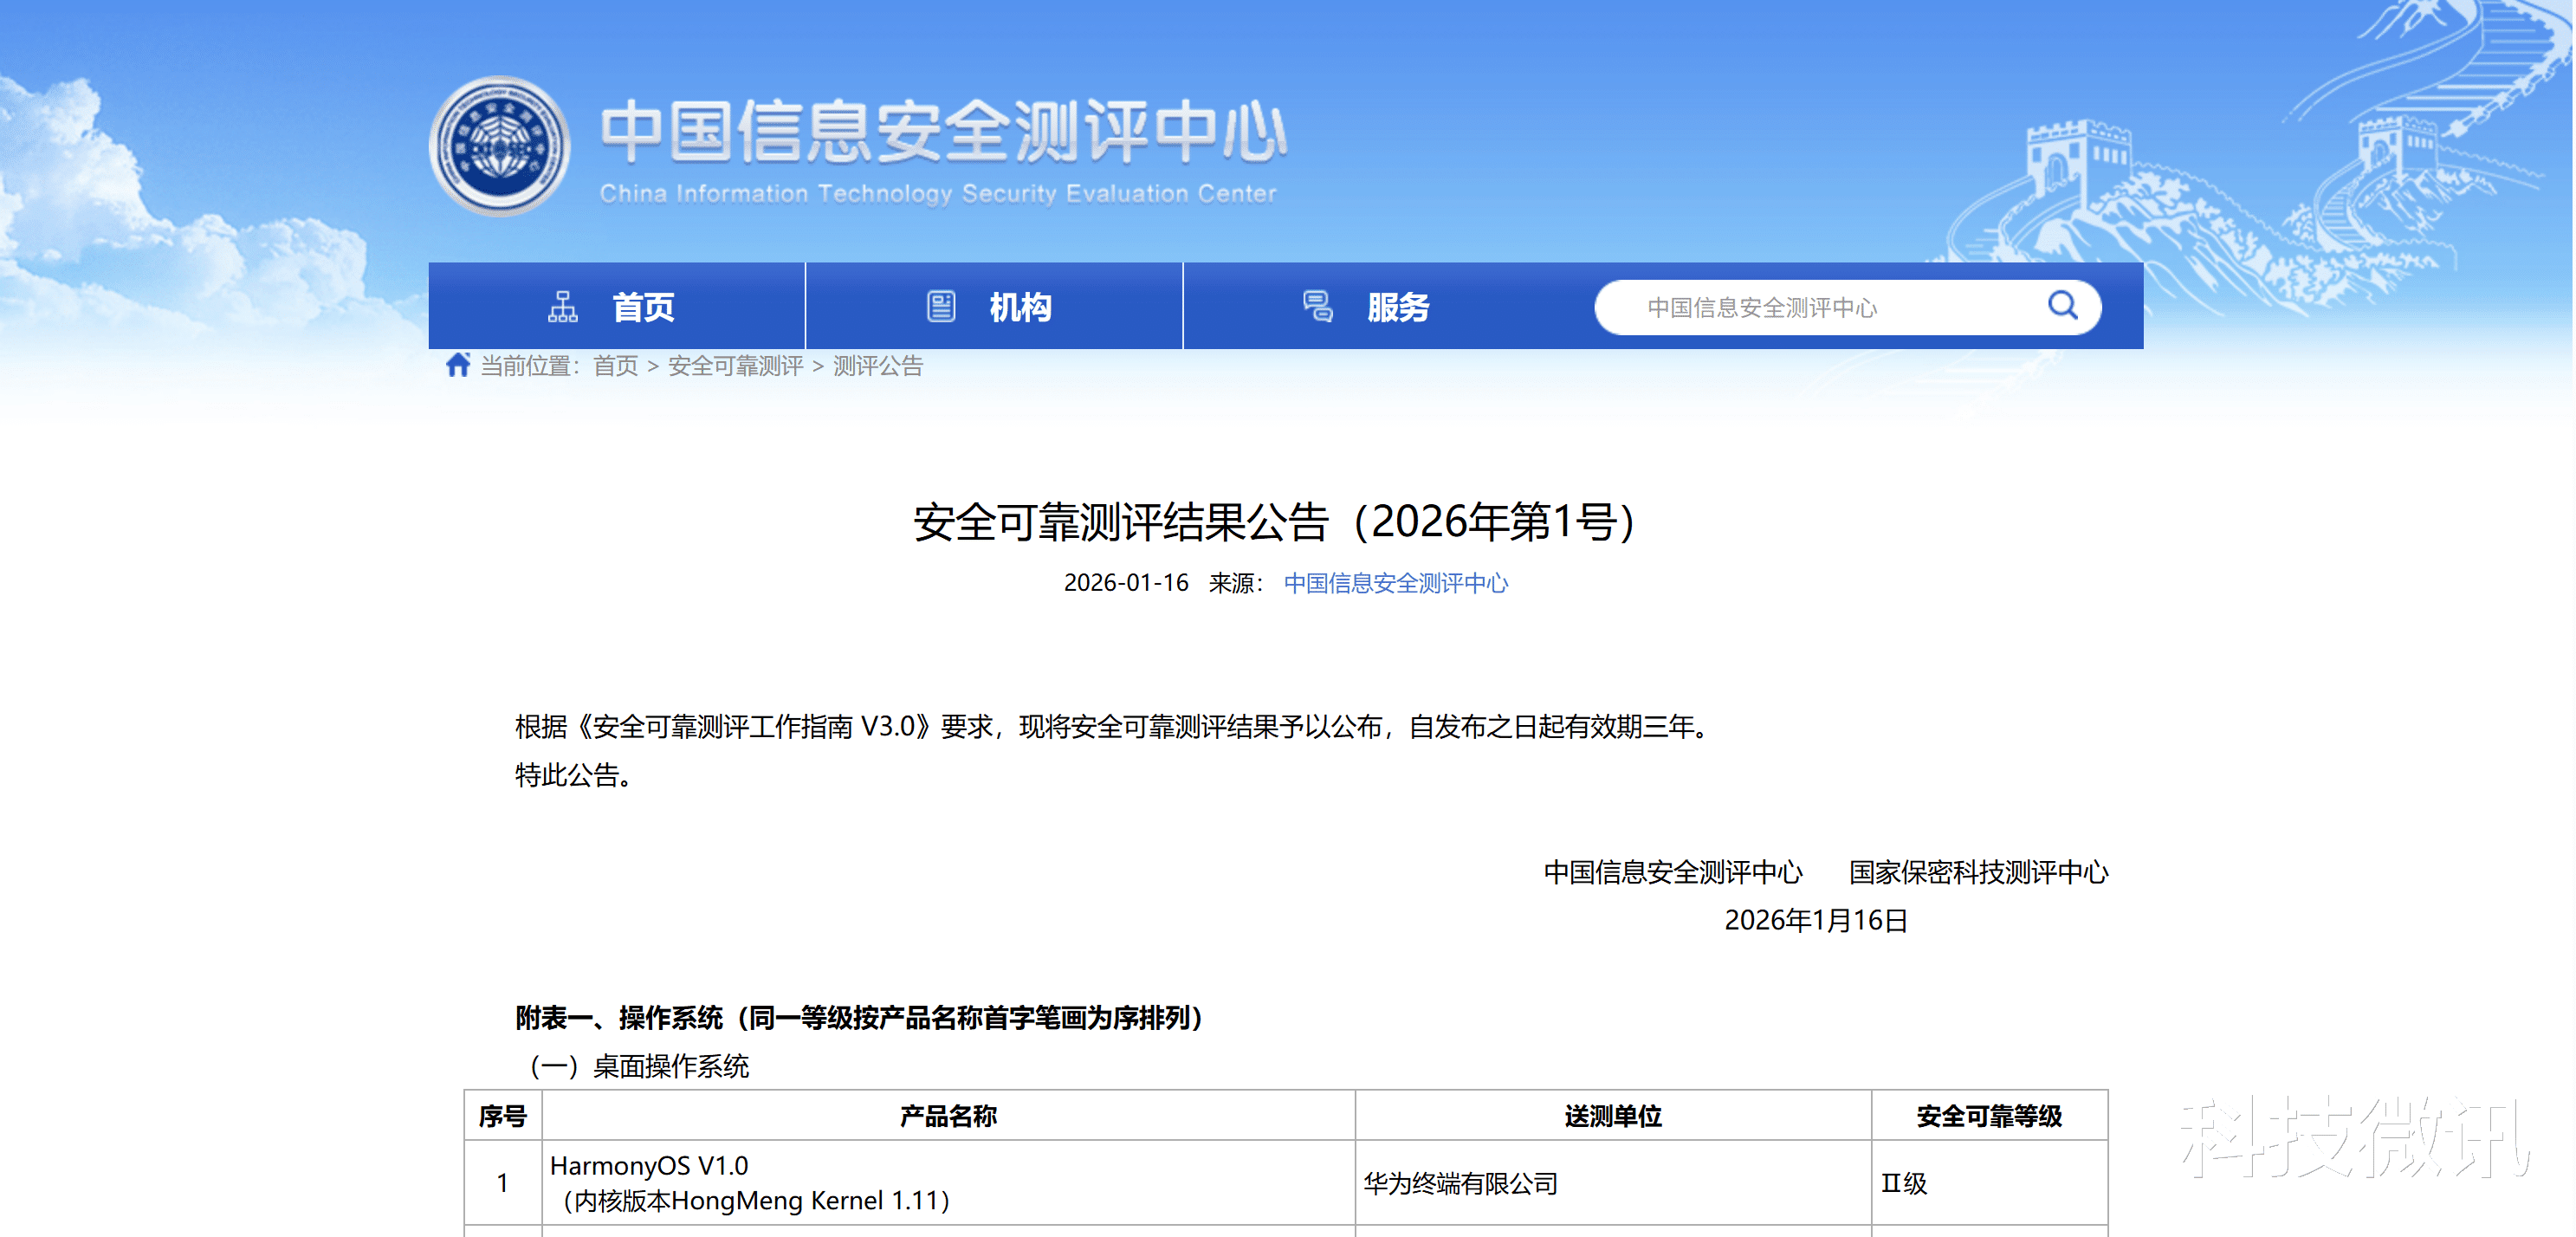Open the 机构 navigation menu
This screenshot has height=1237, width=2576.
(x=994, y=306)
